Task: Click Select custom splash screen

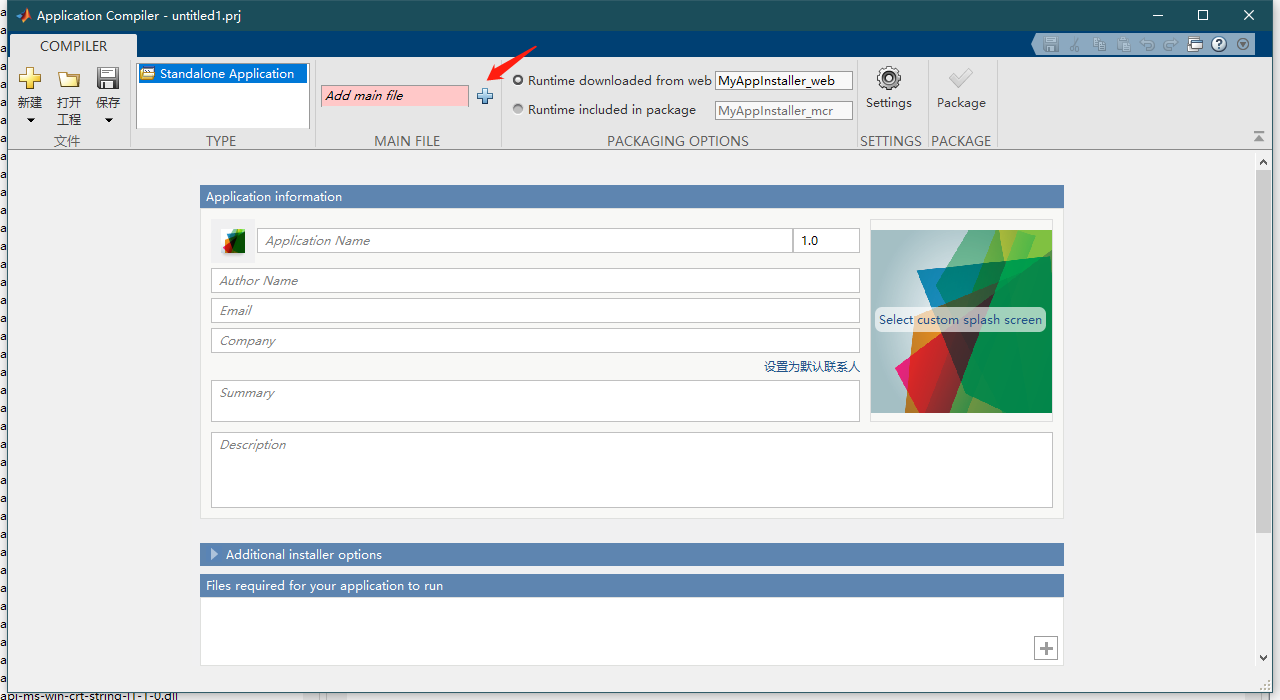Action: [x=961, y=319]
